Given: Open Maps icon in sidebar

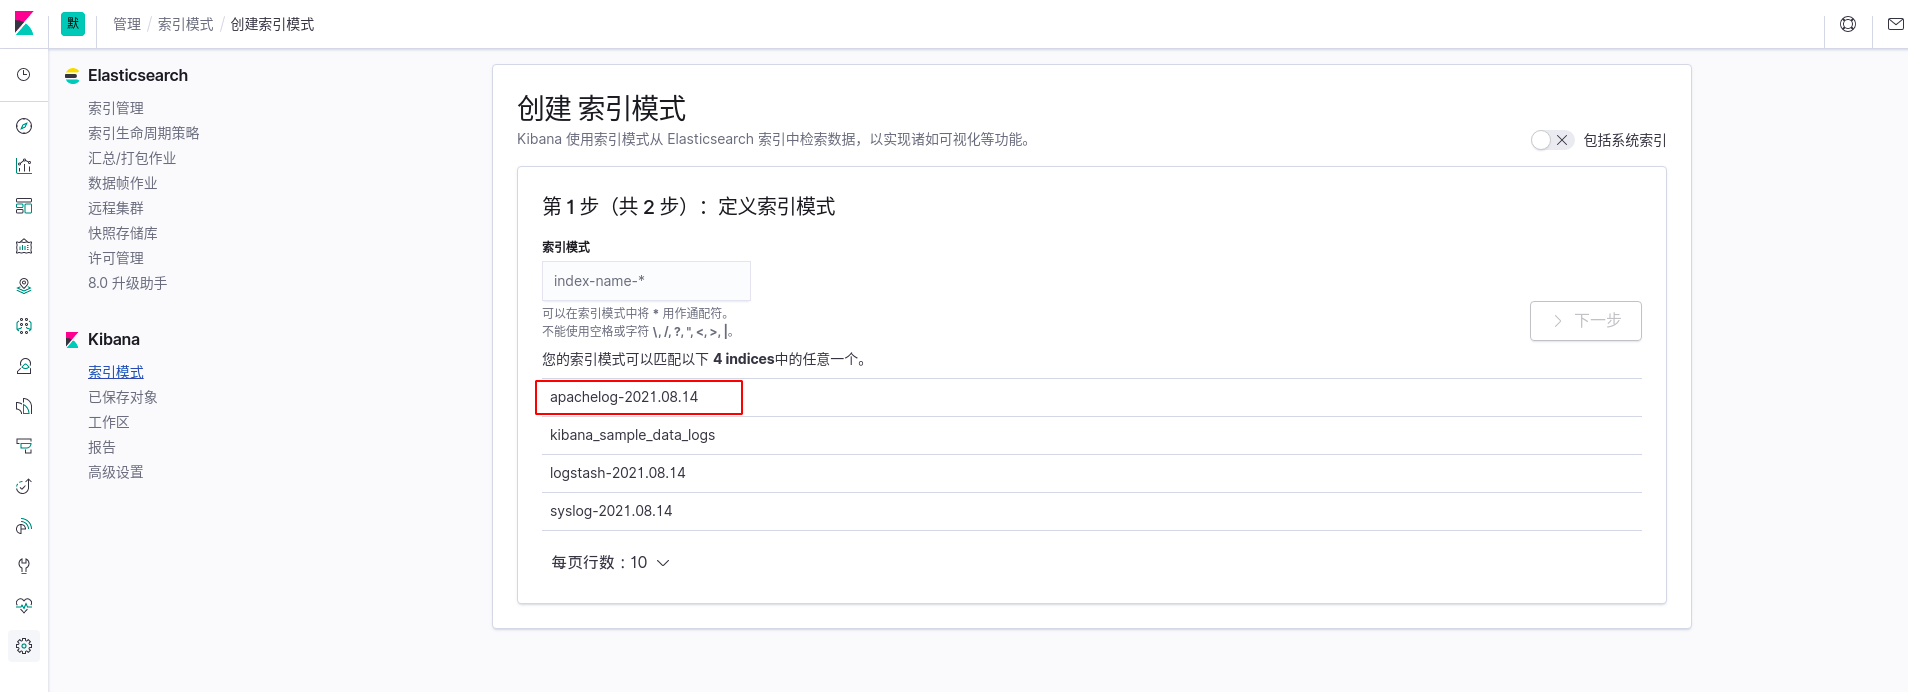Looking at the screenshot, I should pos(24,286).
